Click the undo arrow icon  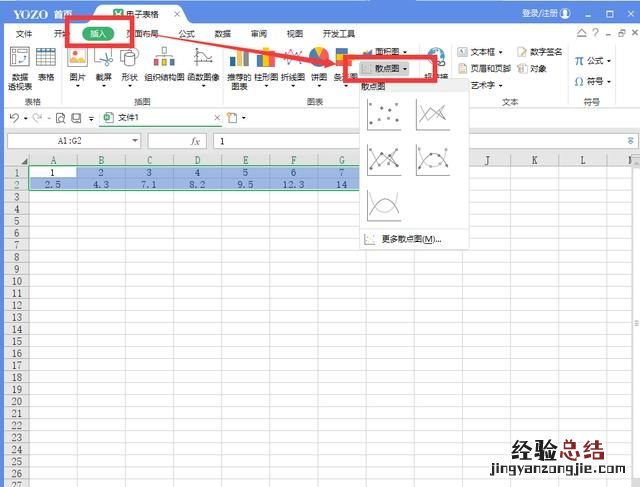coord(14,118)
